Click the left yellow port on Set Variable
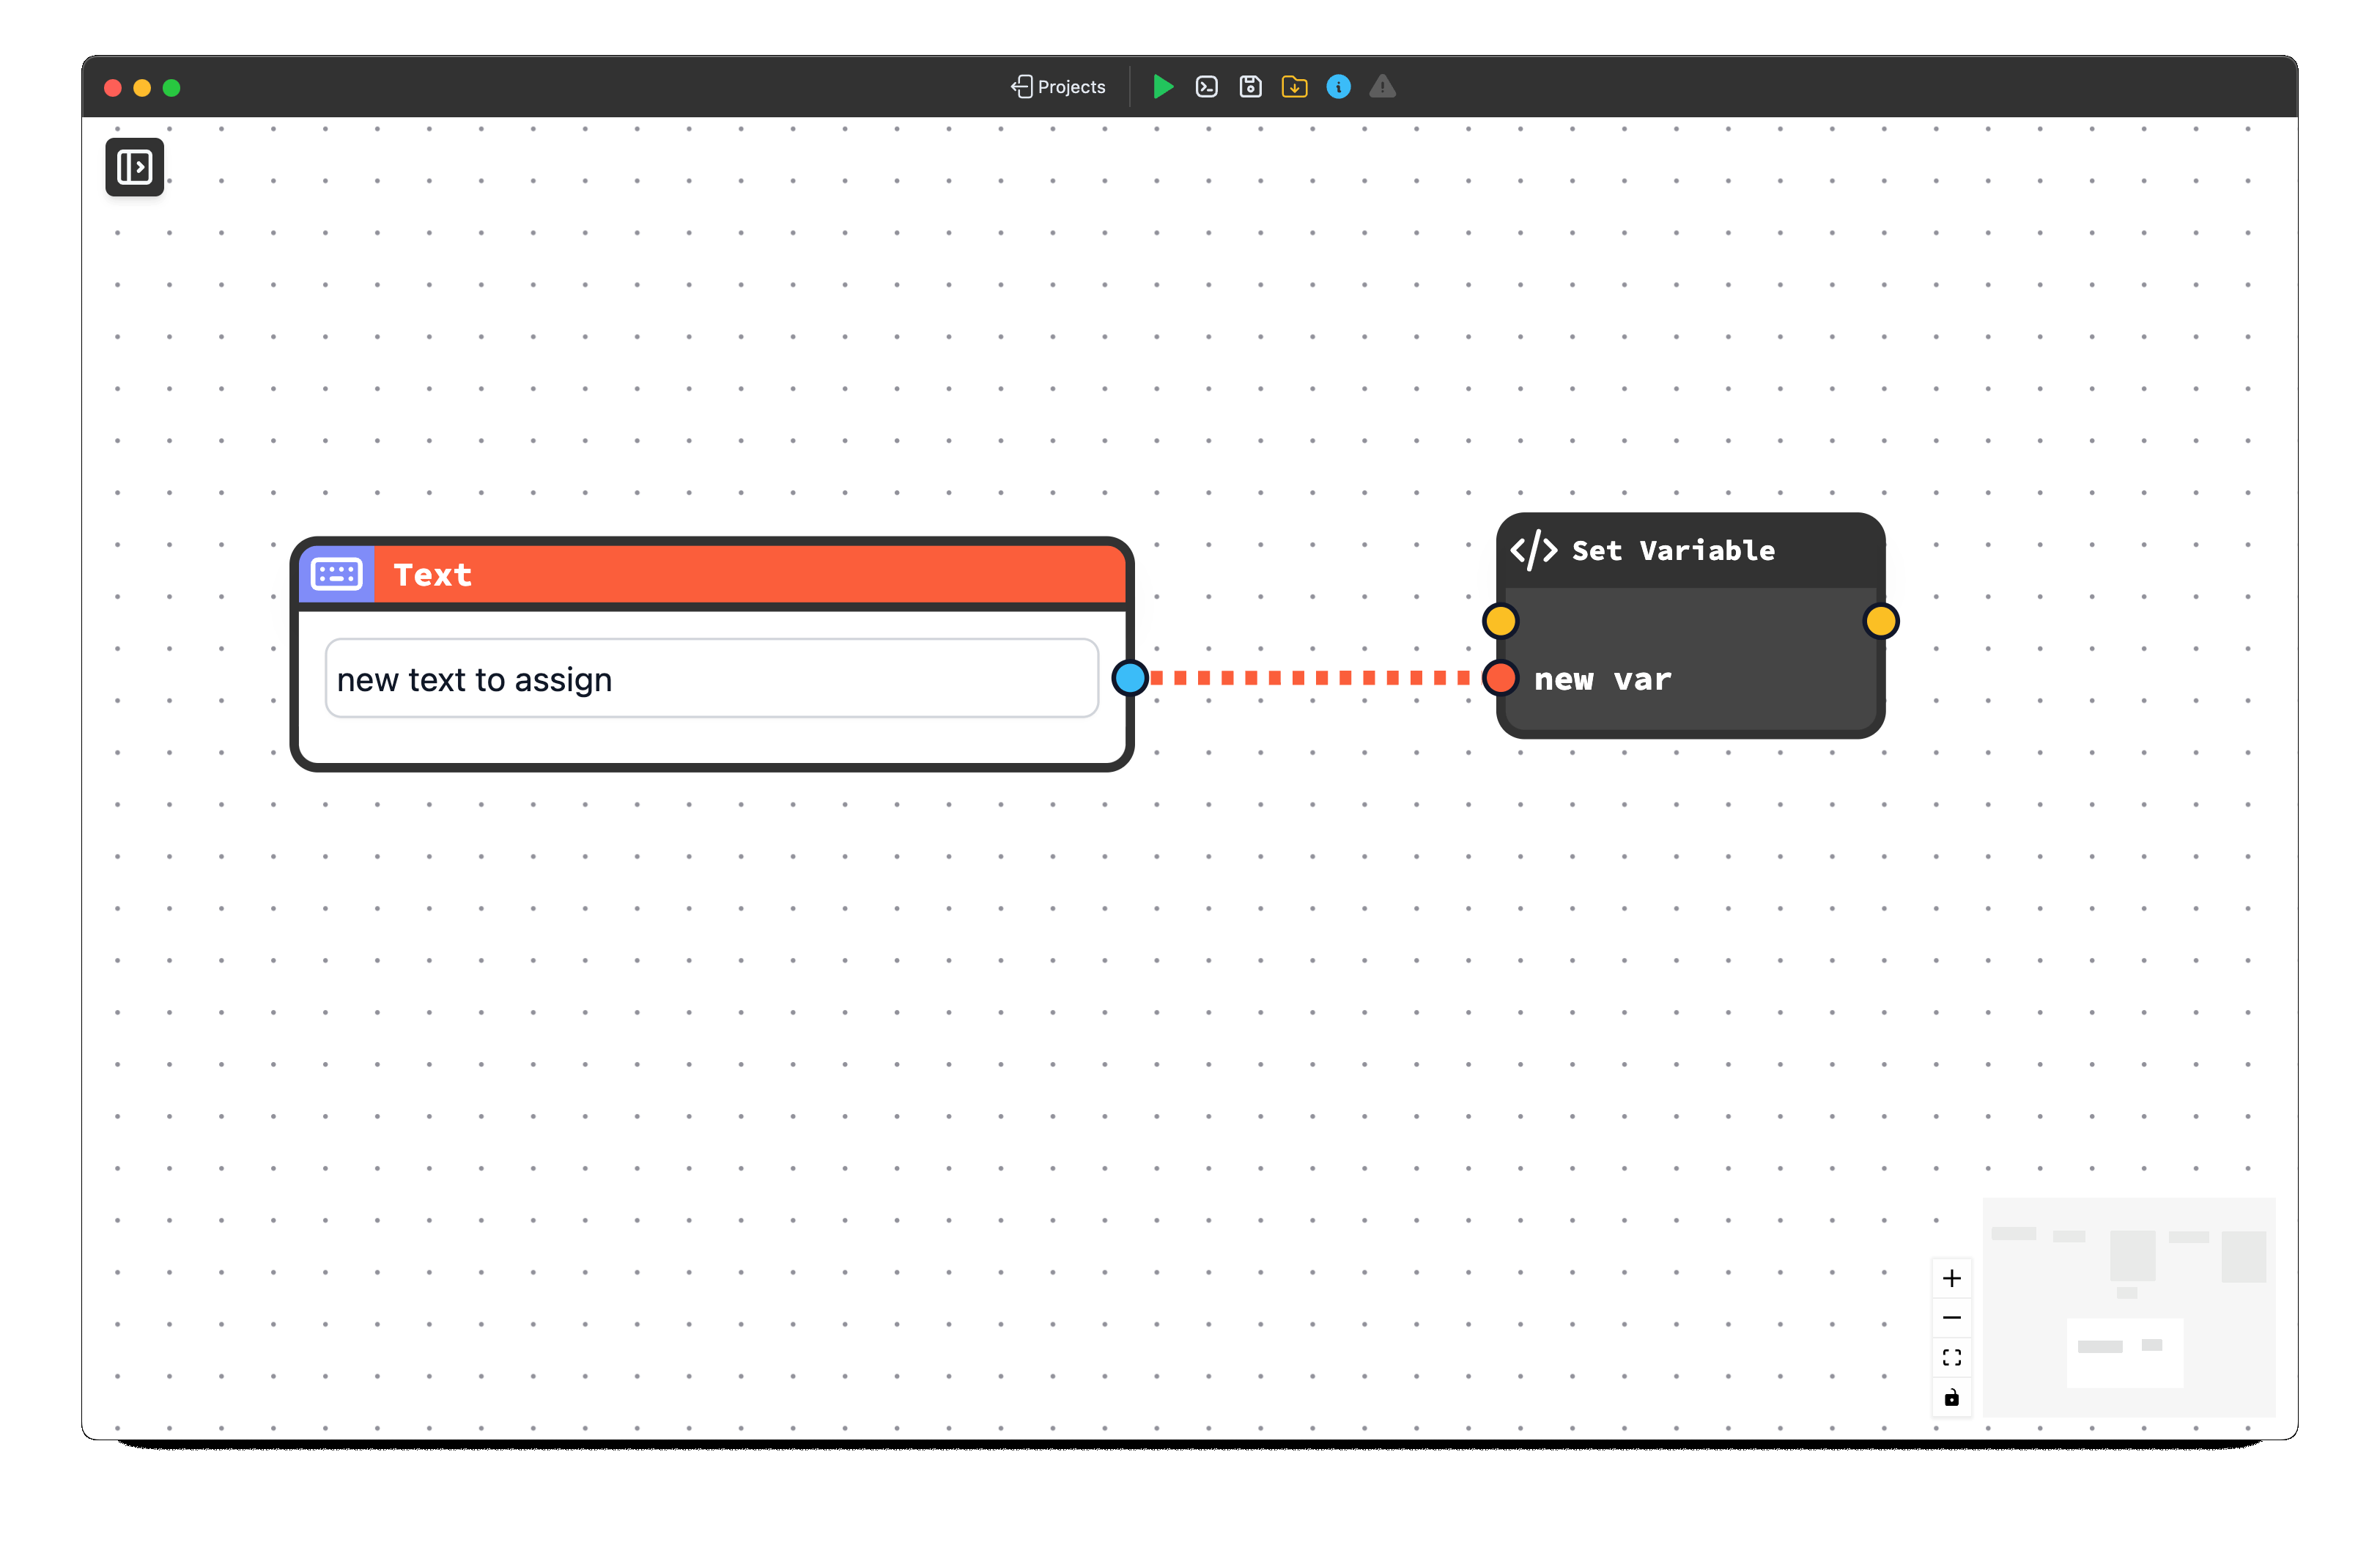 (x=1500, y=621)
